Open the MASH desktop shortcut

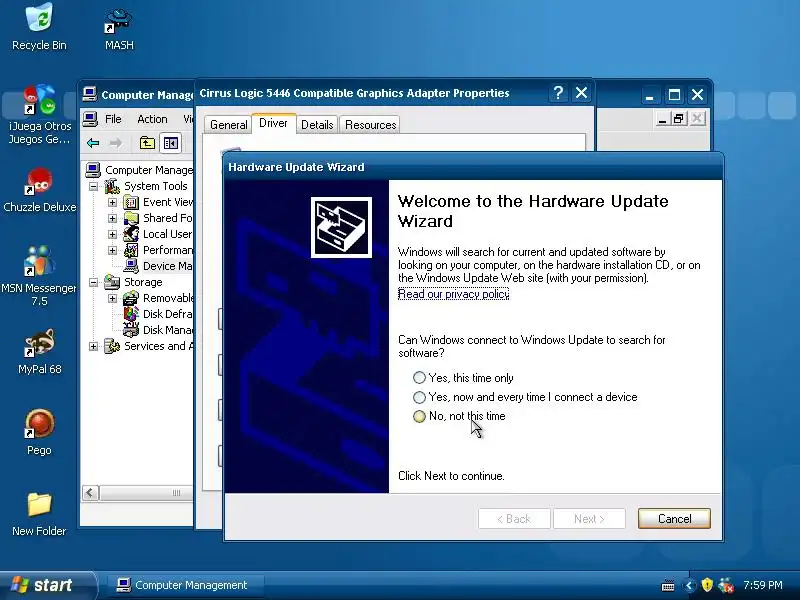119,28
